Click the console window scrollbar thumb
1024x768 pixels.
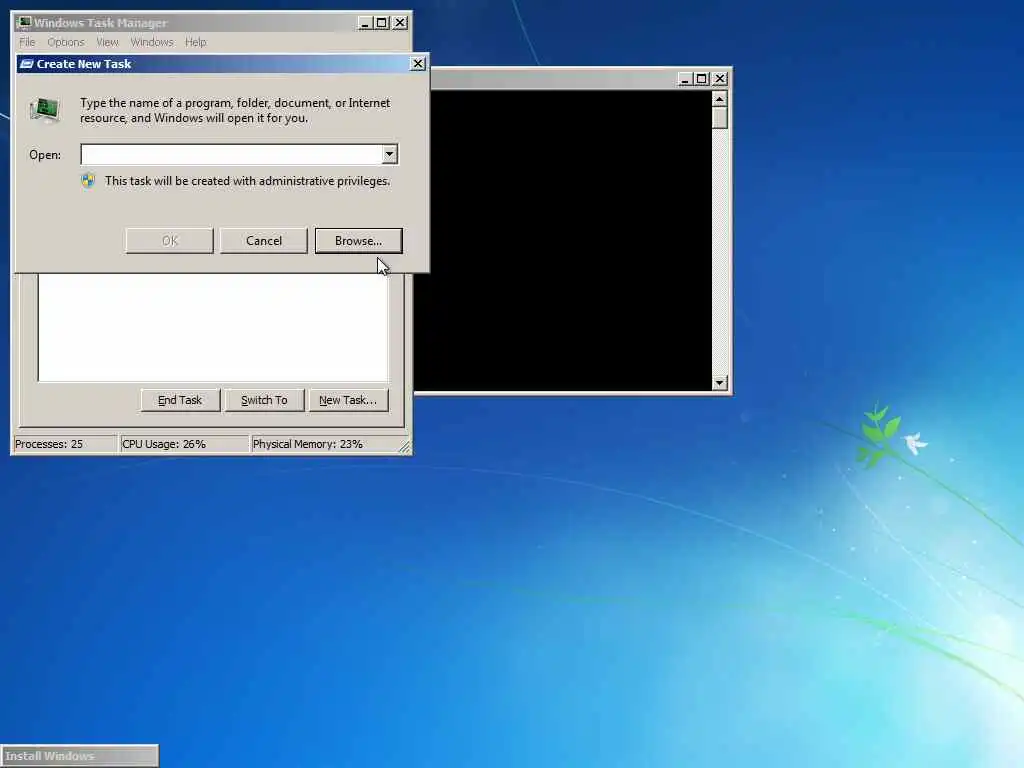(719, 118)
